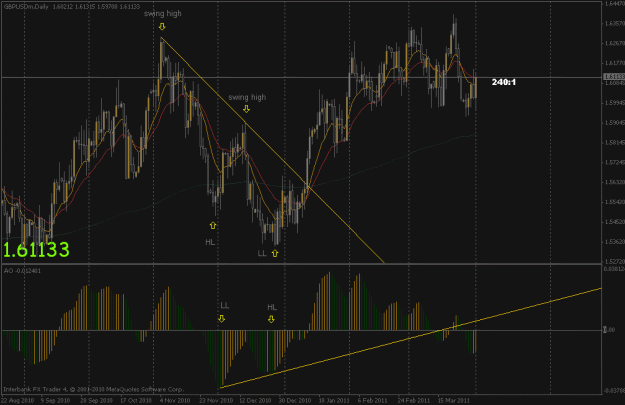Click the '18 Jan 2011' date label

click(x=334, y=400)
